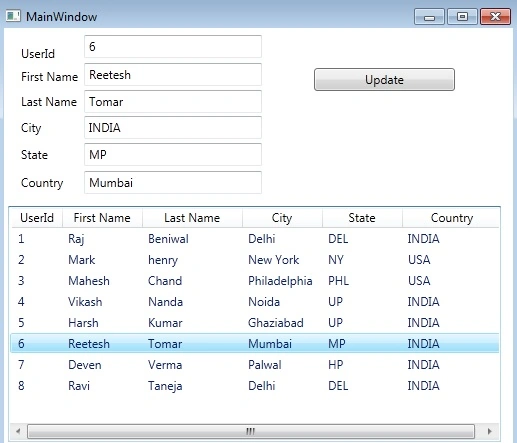The image size is (517, 443).
Task: Focus the First Name field with Reetesh
Action: (x=173, y=75)
